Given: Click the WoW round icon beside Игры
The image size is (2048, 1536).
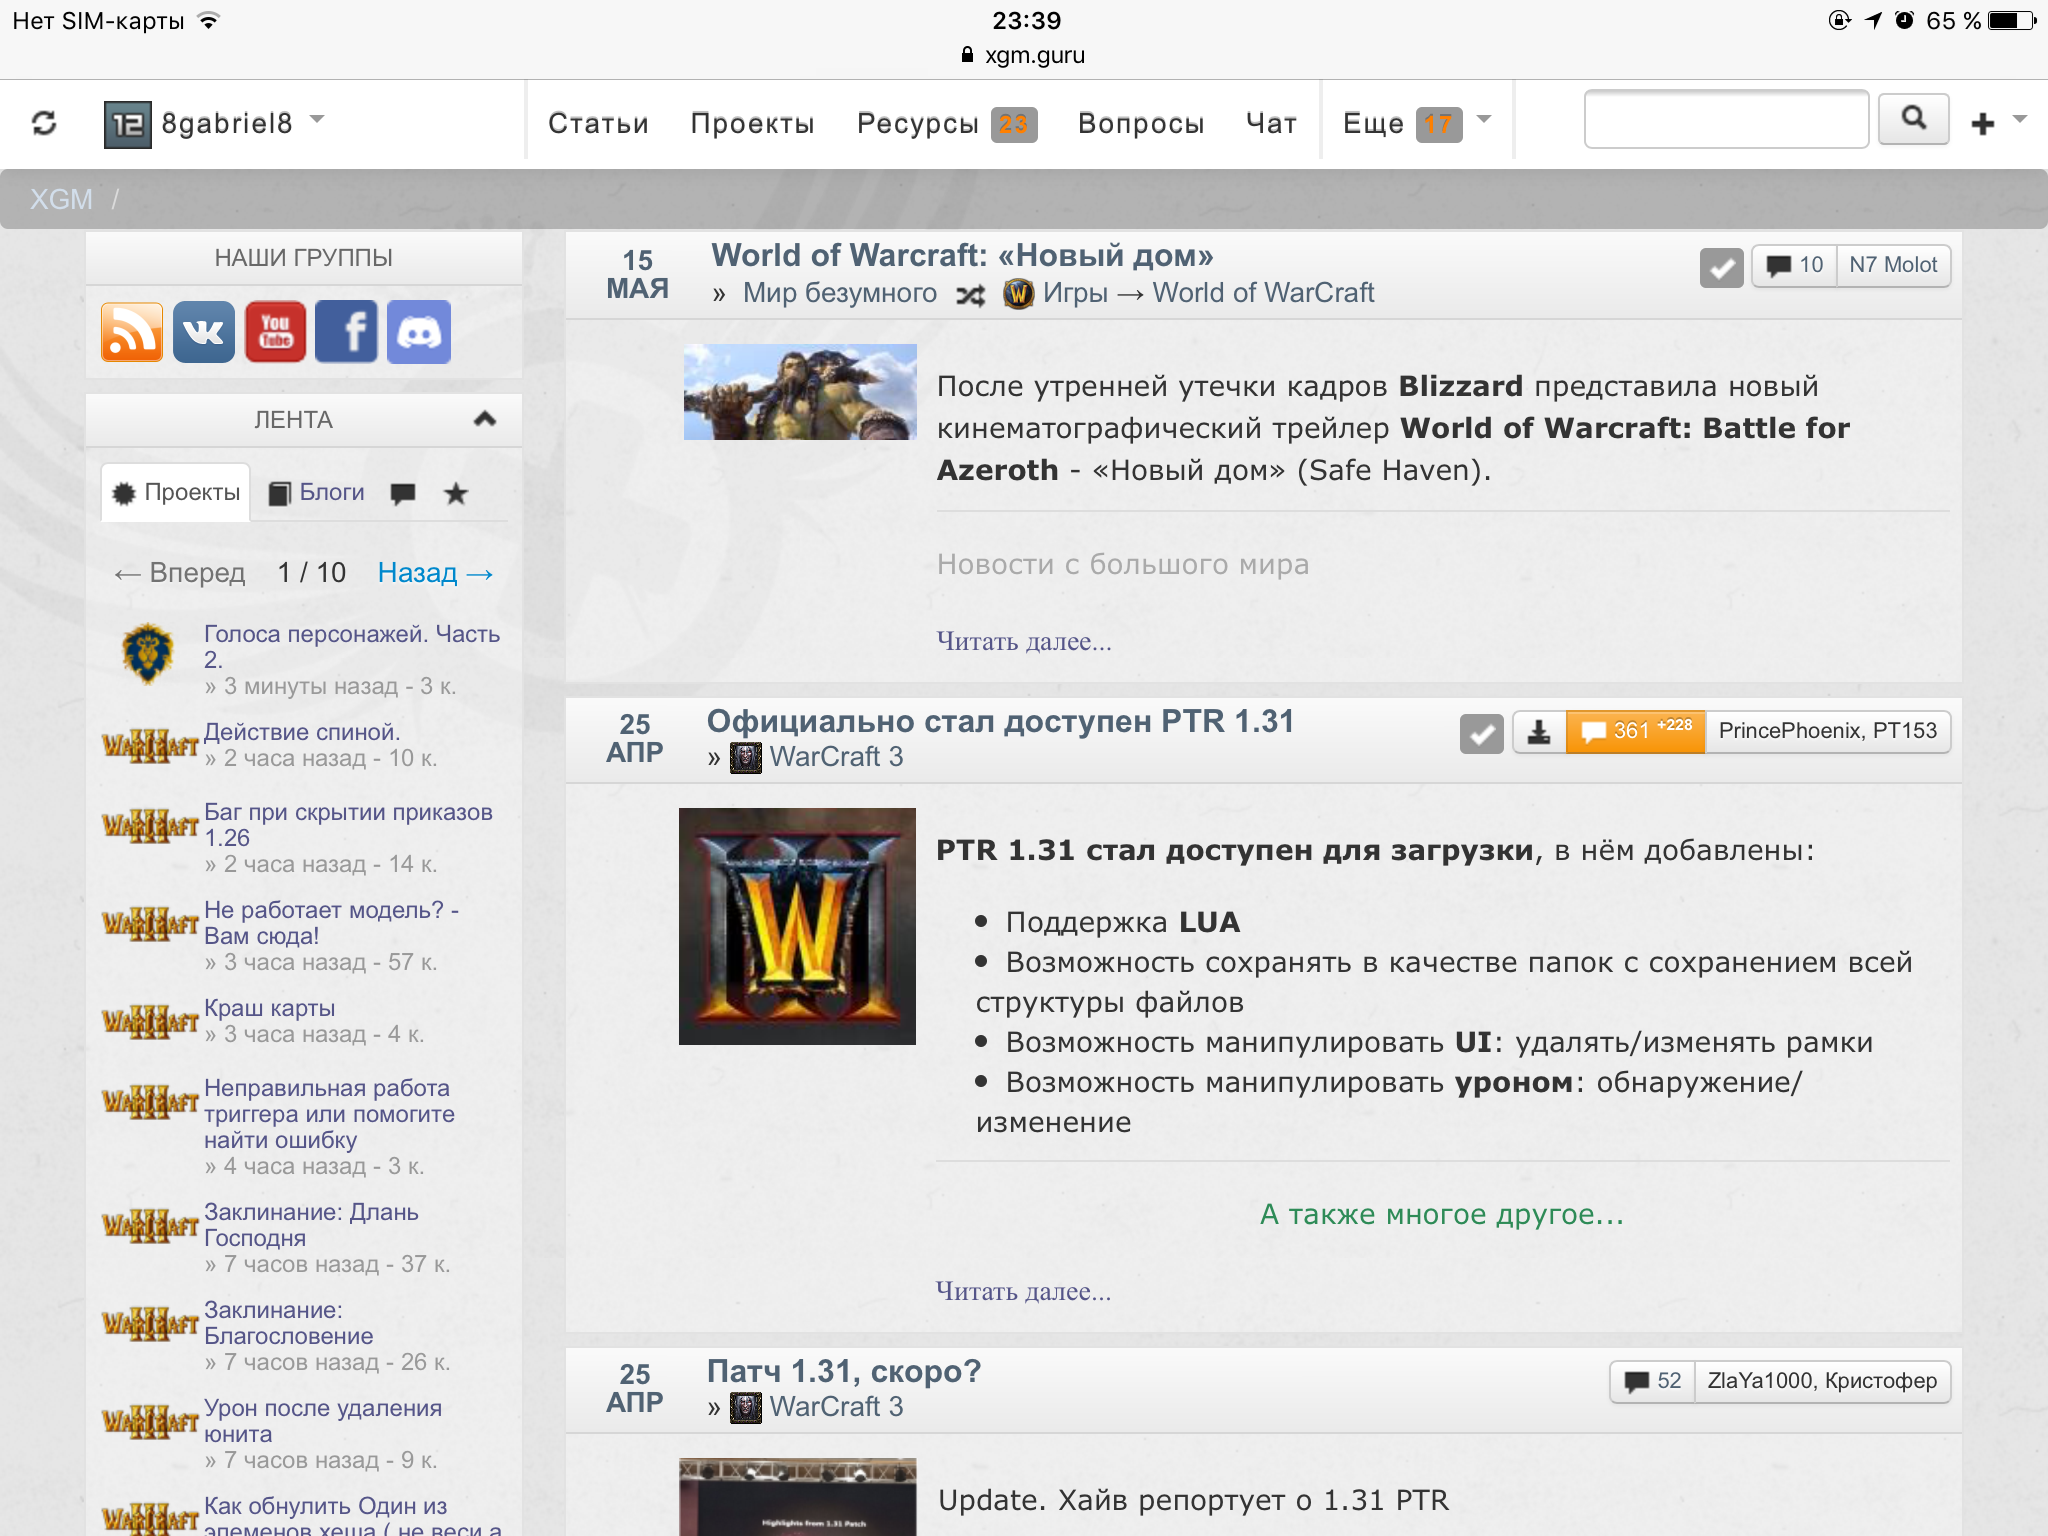Looking at the screenshot, I should pos(1018,294).
